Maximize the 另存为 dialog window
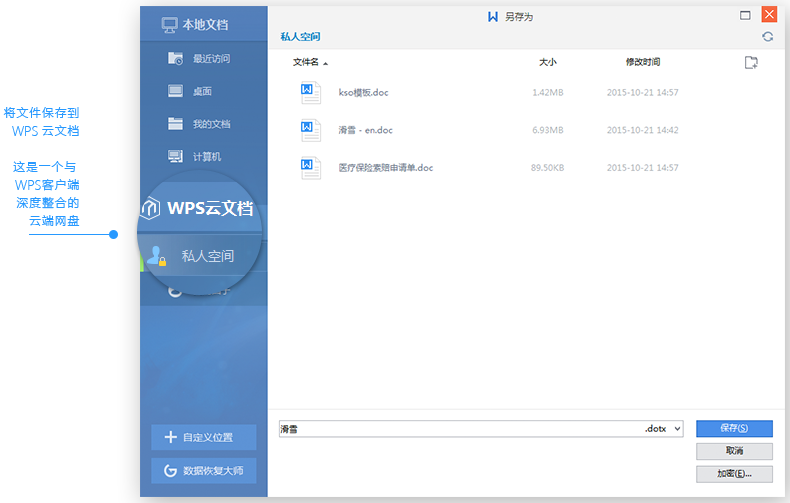The height and width of the screenshot is (503, 790). point(745,15)
